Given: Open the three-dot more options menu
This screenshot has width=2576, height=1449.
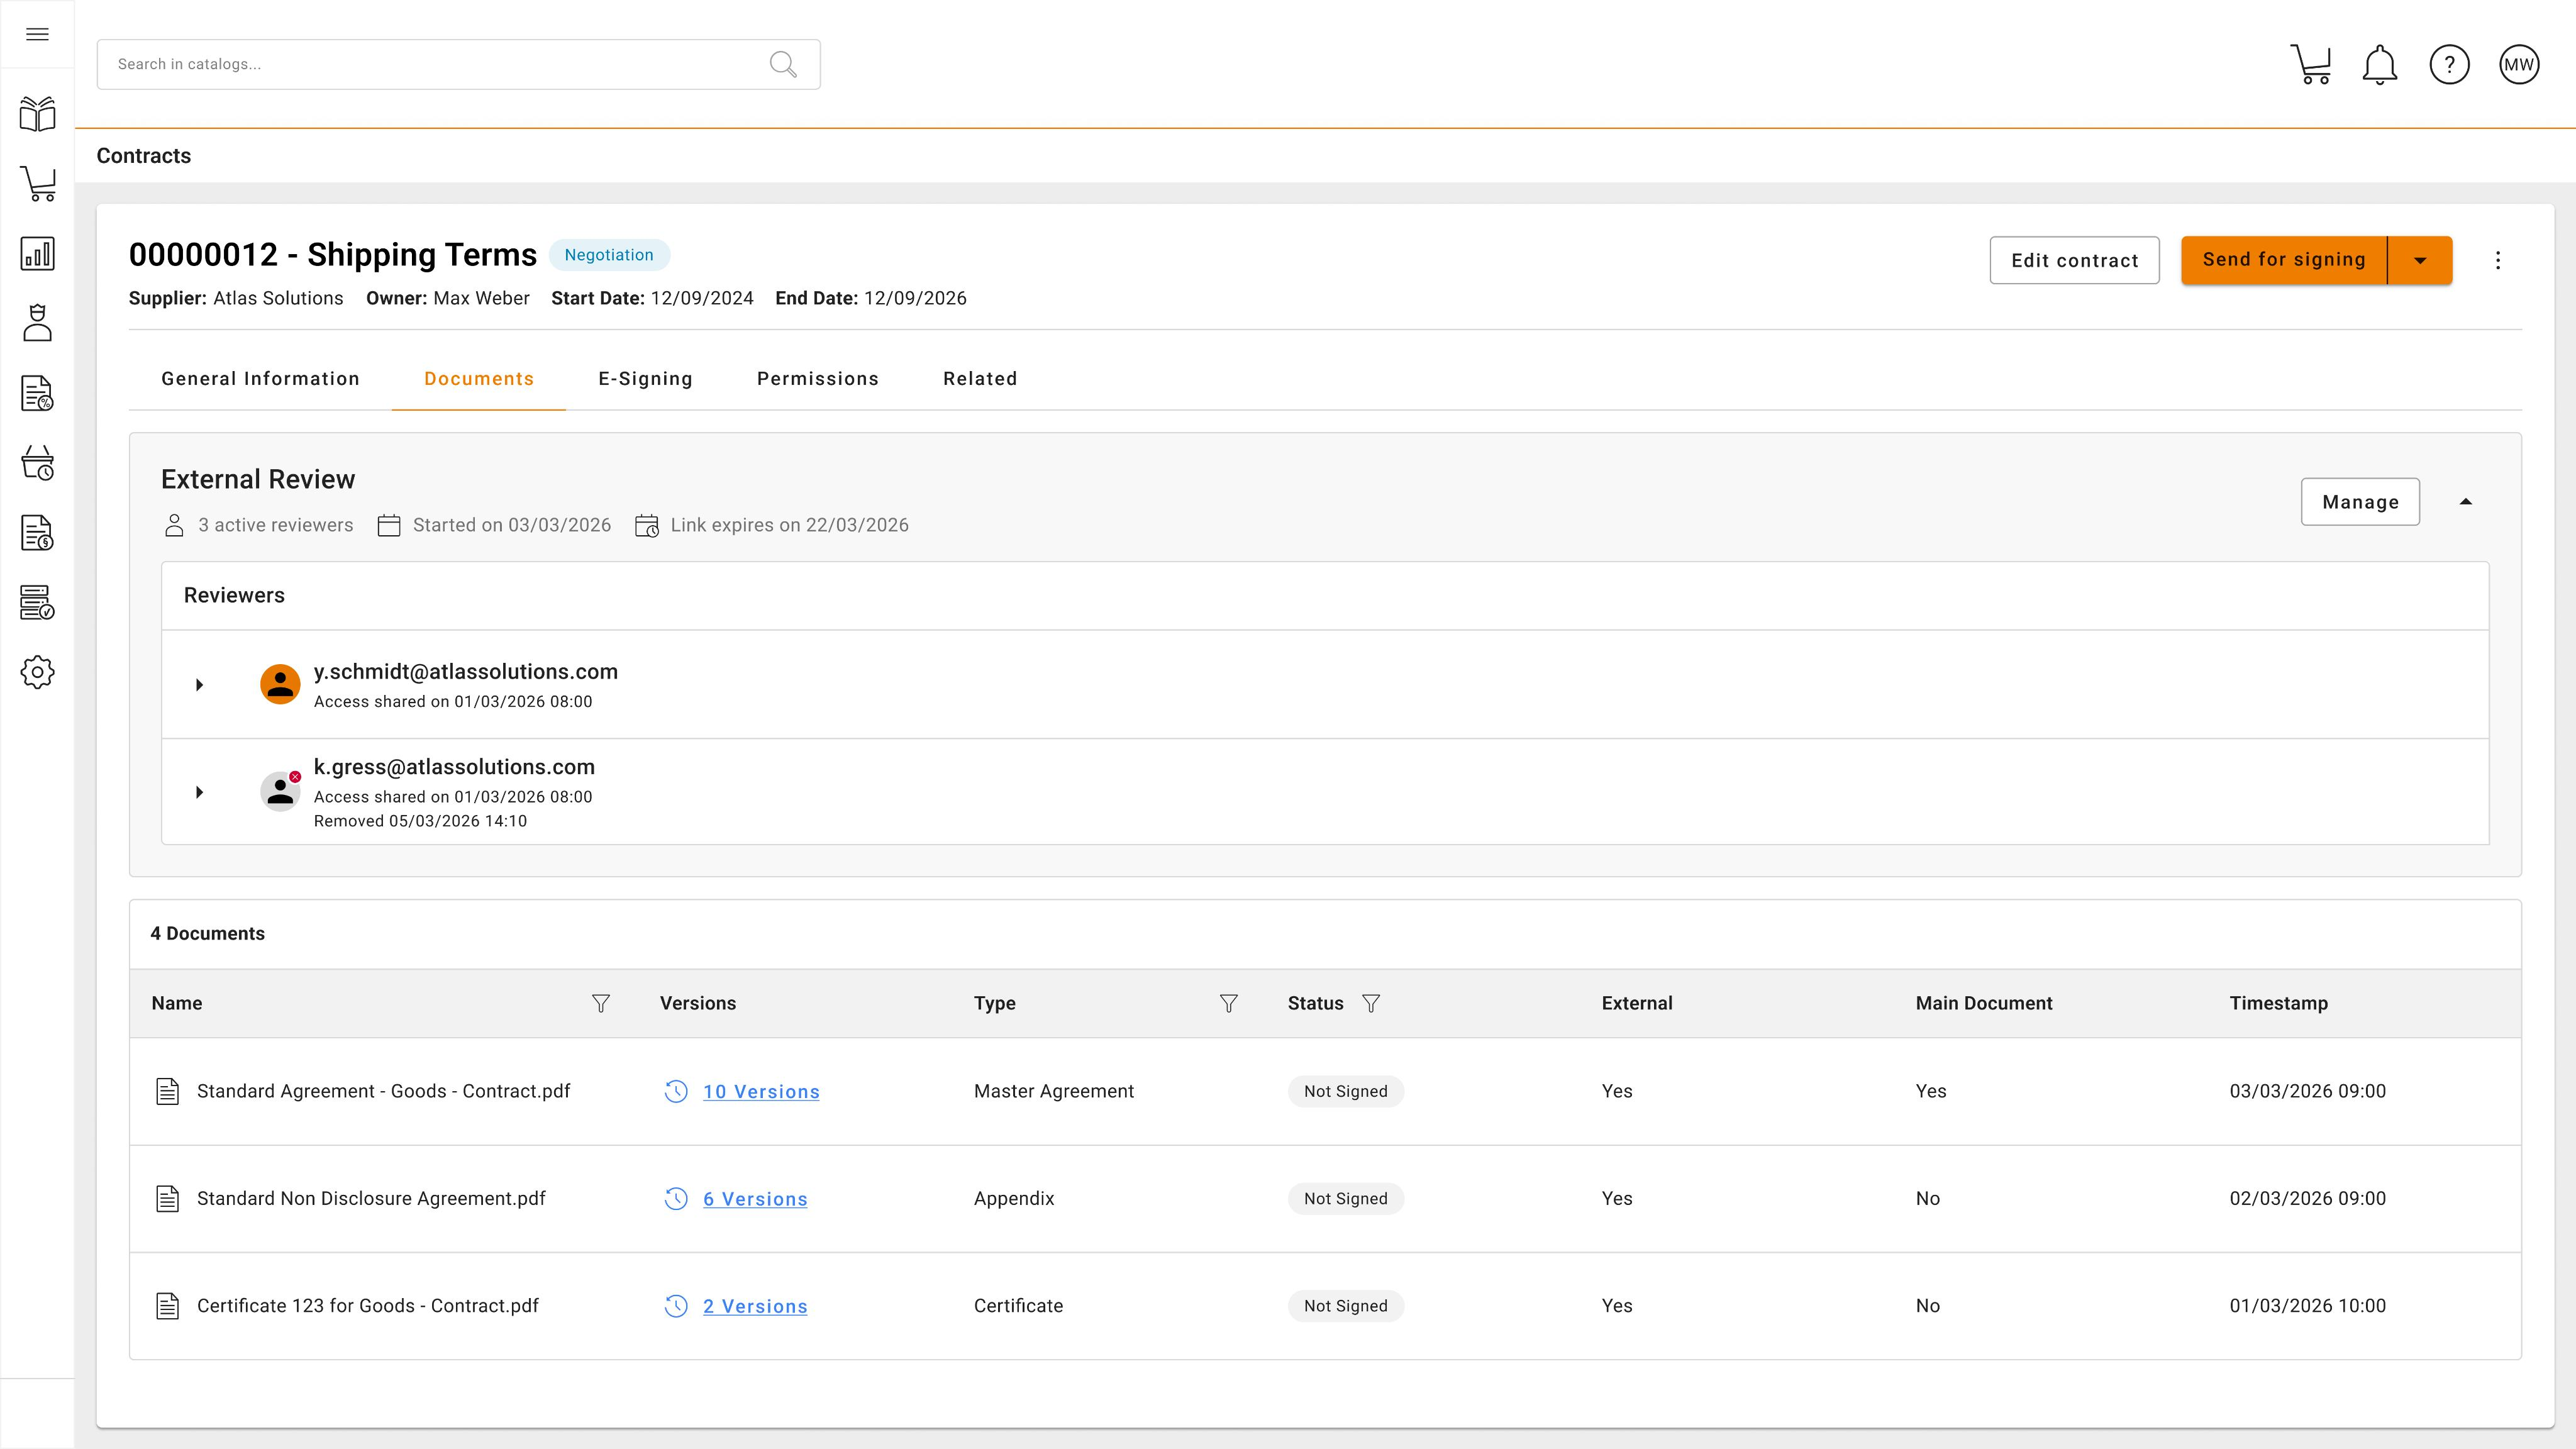Looking at the screenshot, I should tap(2498, 260).
